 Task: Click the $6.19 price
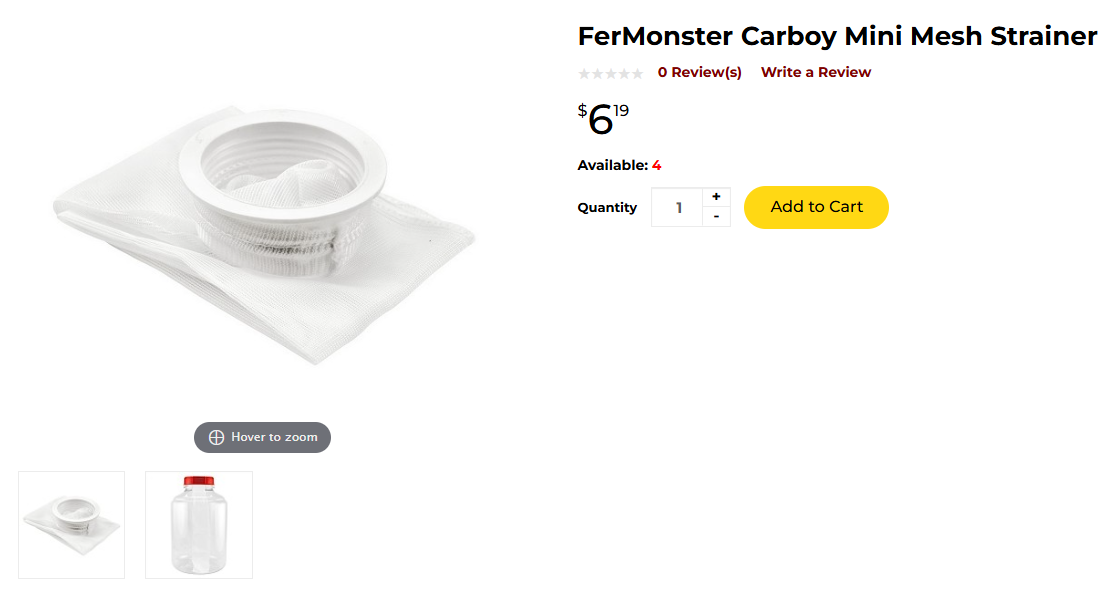603,119
